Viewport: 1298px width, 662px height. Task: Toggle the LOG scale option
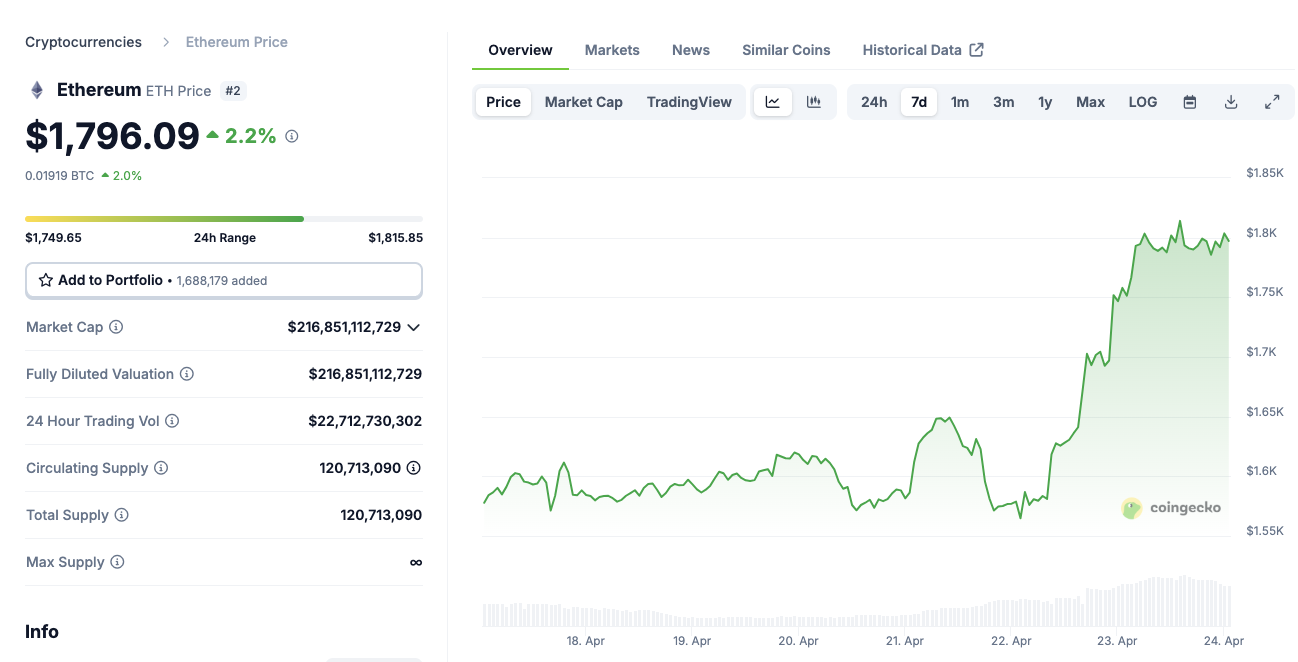pos(1142,102)
